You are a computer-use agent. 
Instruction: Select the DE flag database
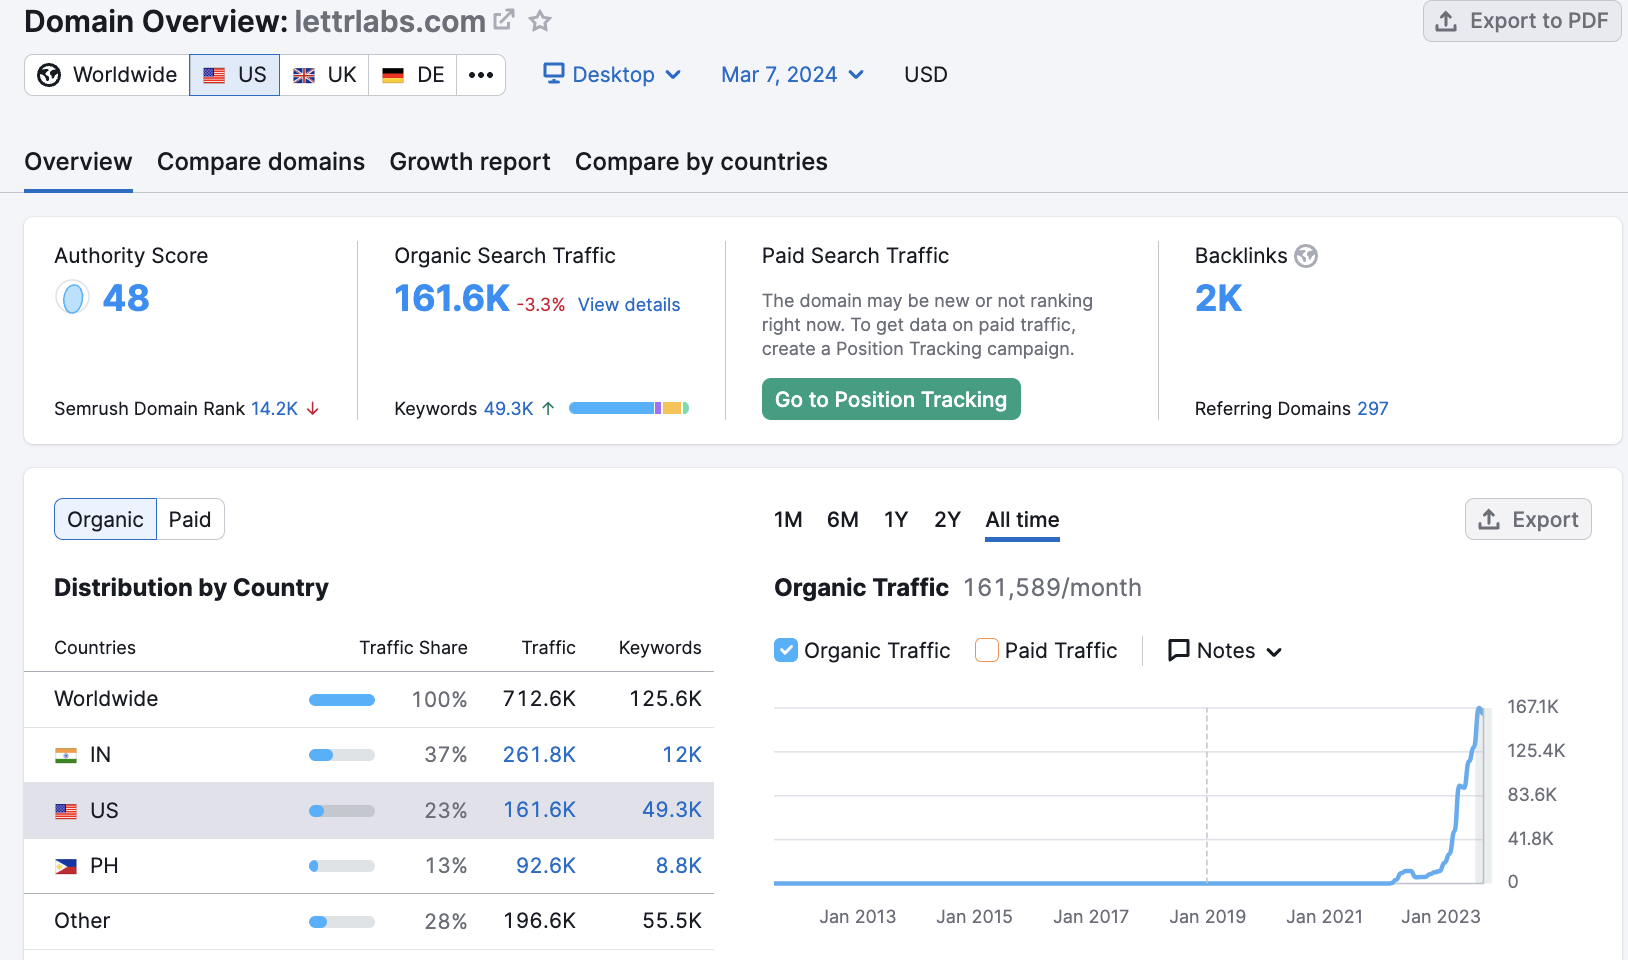[413, 75]
